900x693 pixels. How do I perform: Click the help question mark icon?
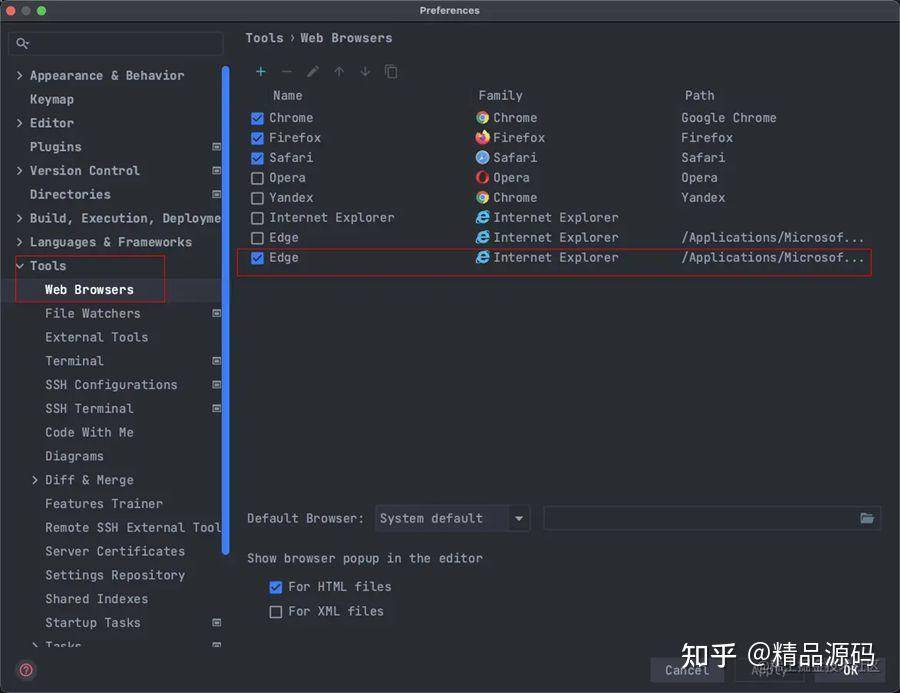[25, 670]
